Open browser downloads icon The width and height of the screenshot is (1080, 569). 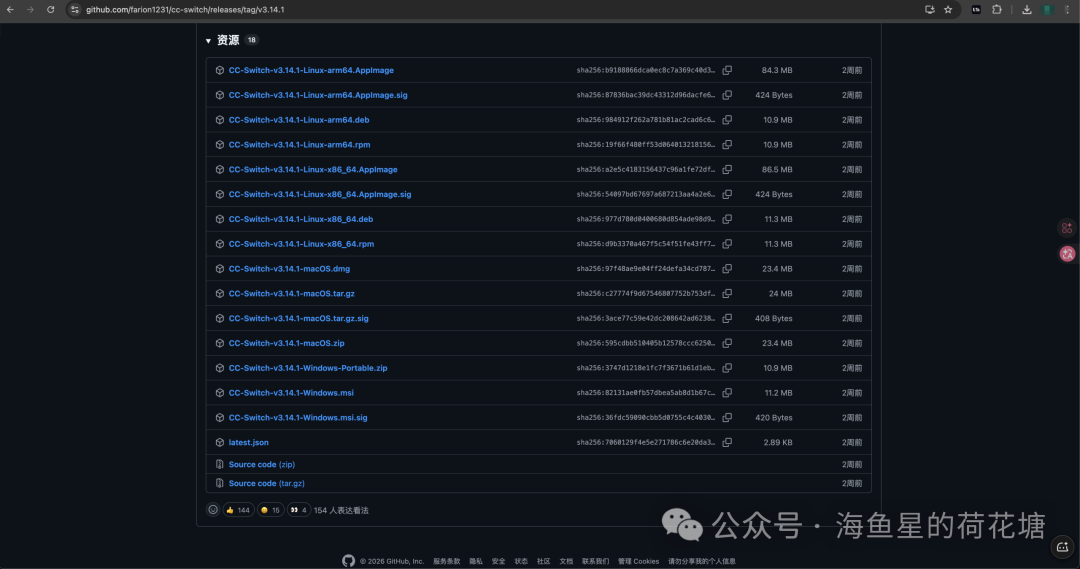click(1026, 10)
